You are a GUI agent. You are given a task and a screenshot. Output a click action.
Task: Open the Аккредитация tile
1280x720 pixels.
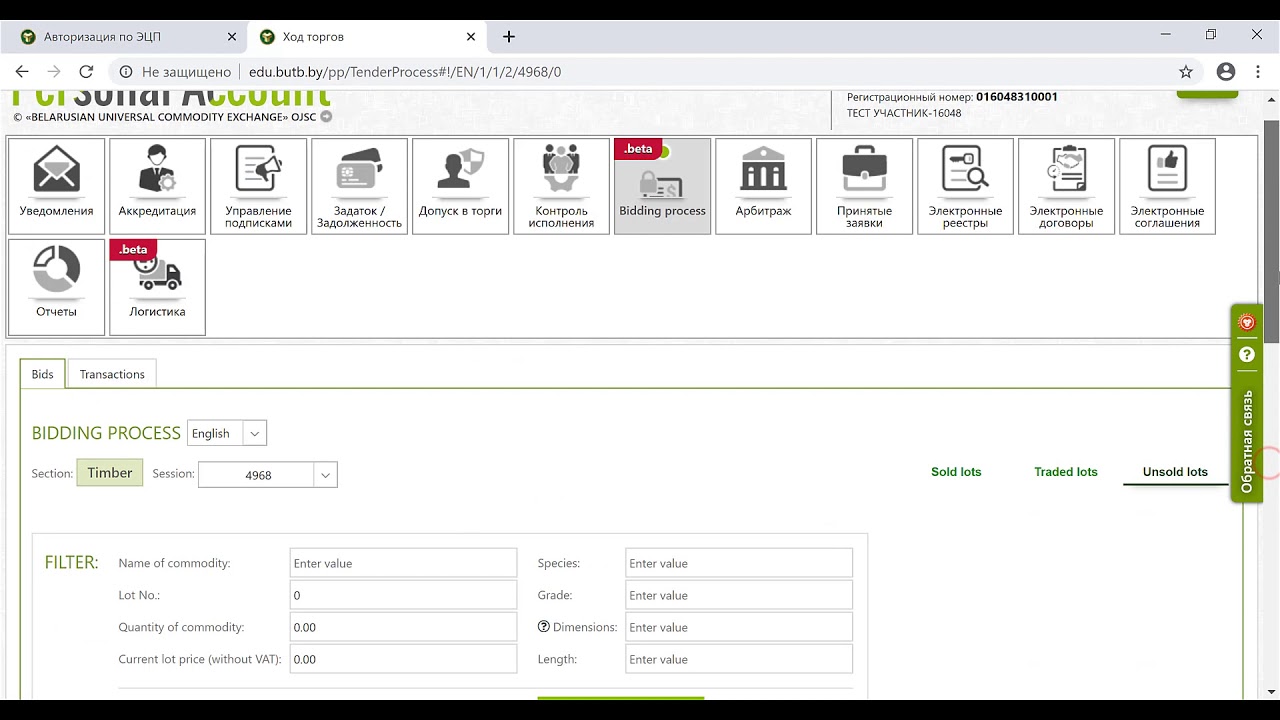(157, 186)
